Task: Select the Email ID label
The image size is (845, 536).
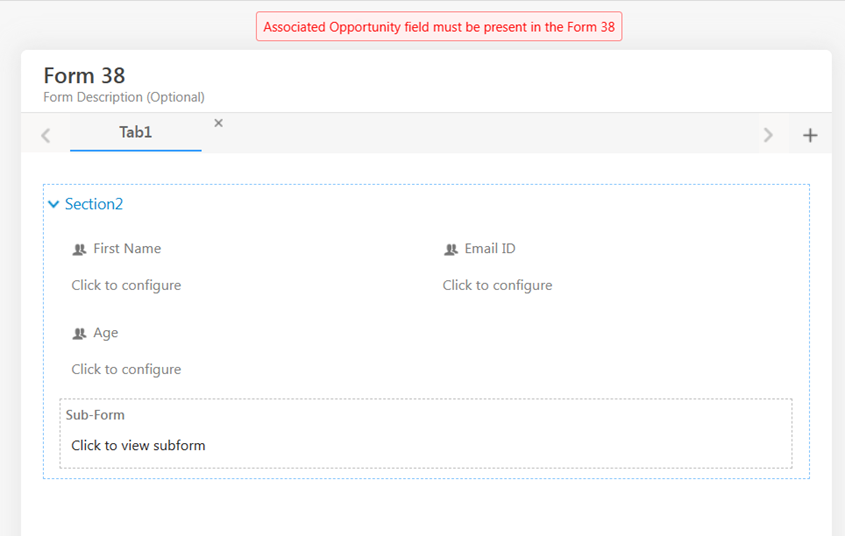Action: (x=490, y=249)
